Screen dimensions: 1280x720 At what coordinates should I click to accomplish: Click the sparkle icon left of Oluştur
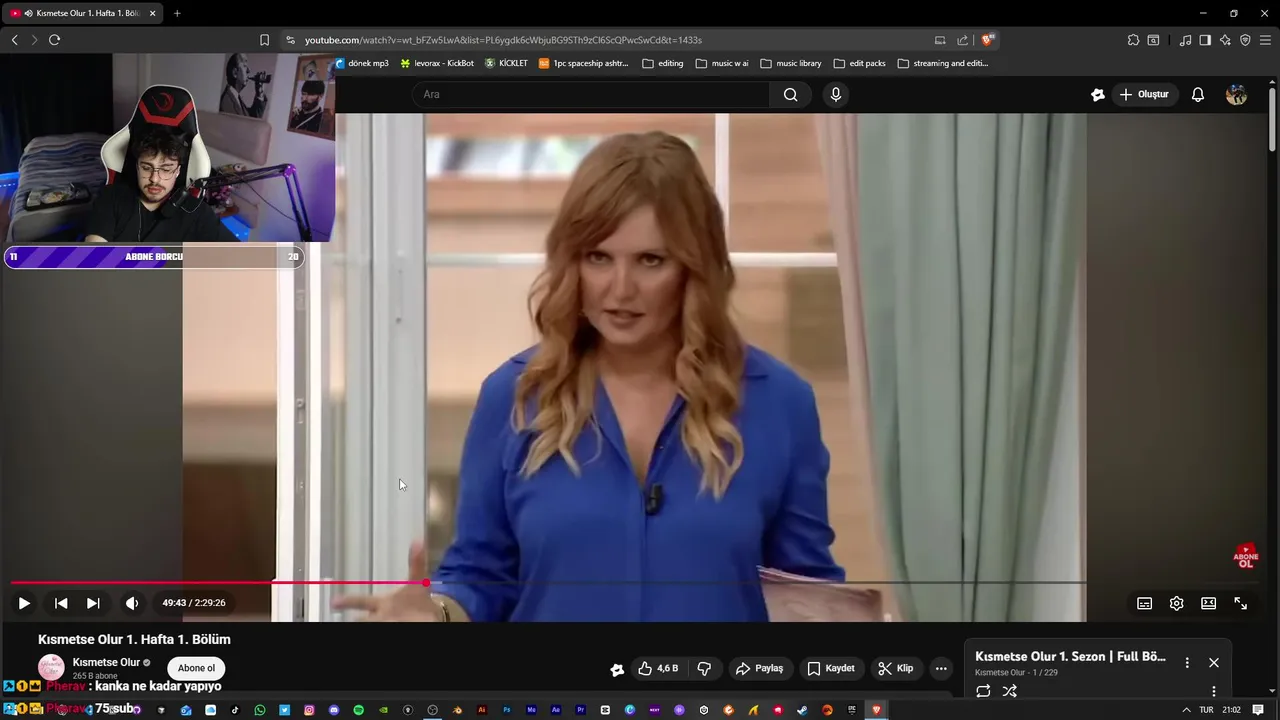tap(1098, 94)
